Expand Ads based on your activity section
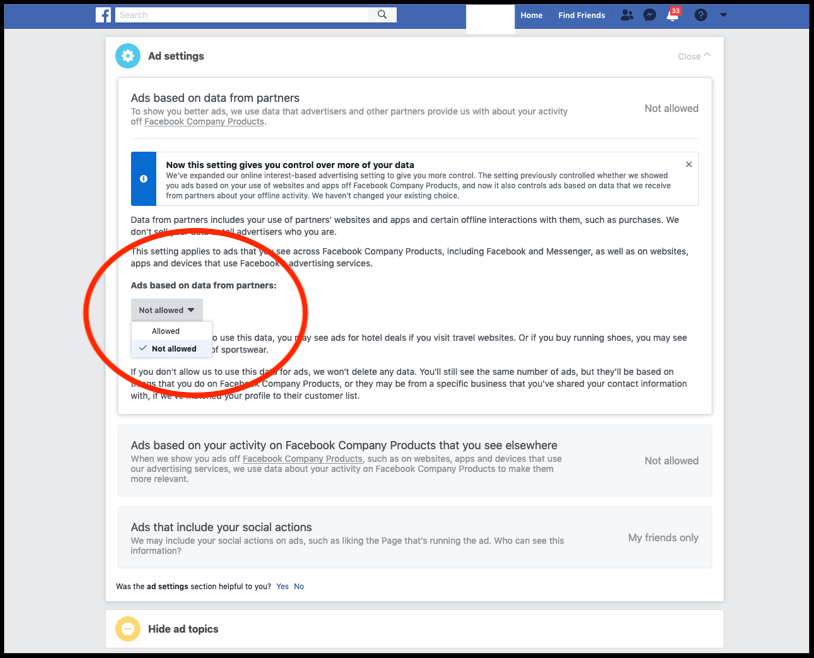The image size is (814, 658). (x=415, y=461)
